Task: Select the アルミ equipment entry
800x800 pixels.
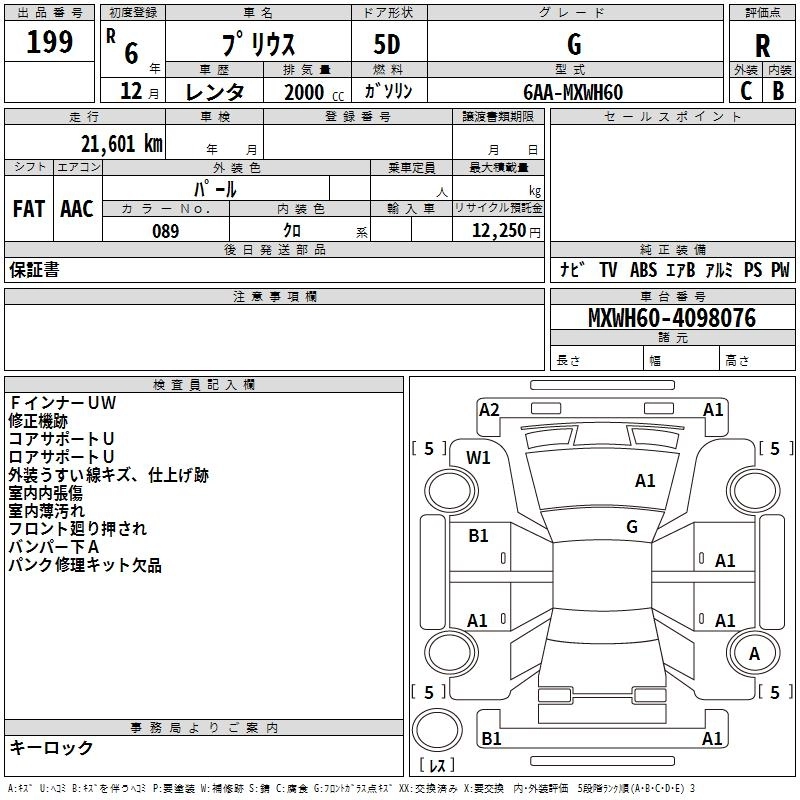Action: [719, 269]
